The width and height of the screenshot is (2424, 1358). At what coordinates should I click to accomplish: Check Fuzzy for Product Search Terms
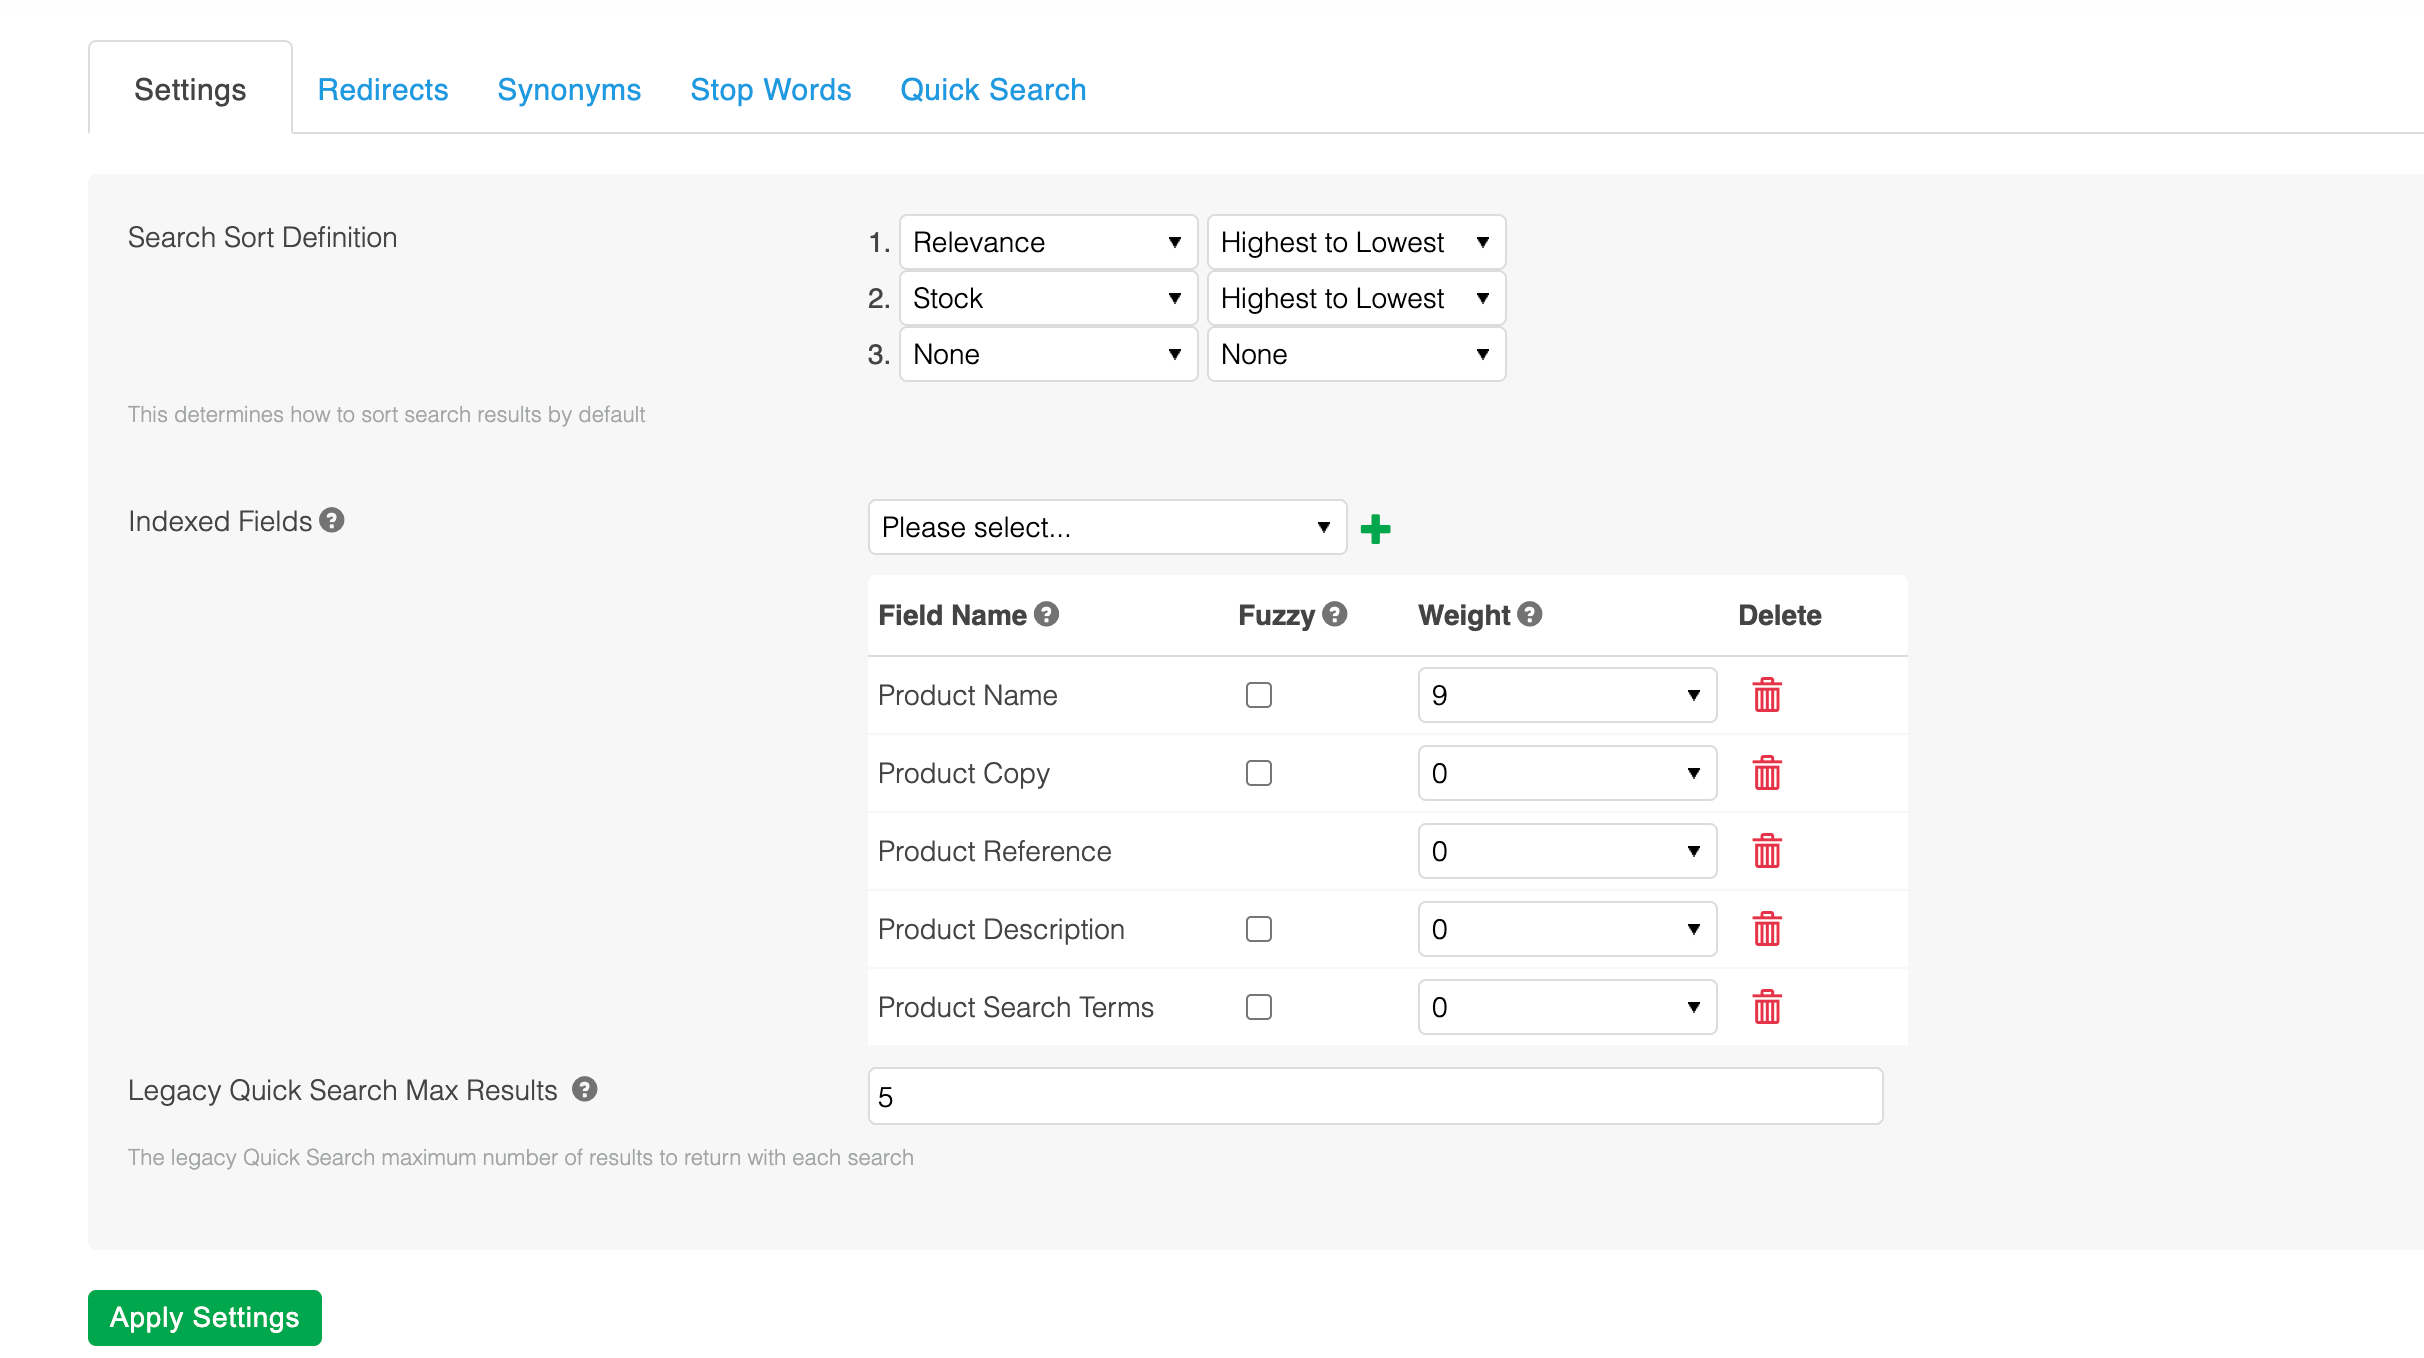point(1258,1007)
